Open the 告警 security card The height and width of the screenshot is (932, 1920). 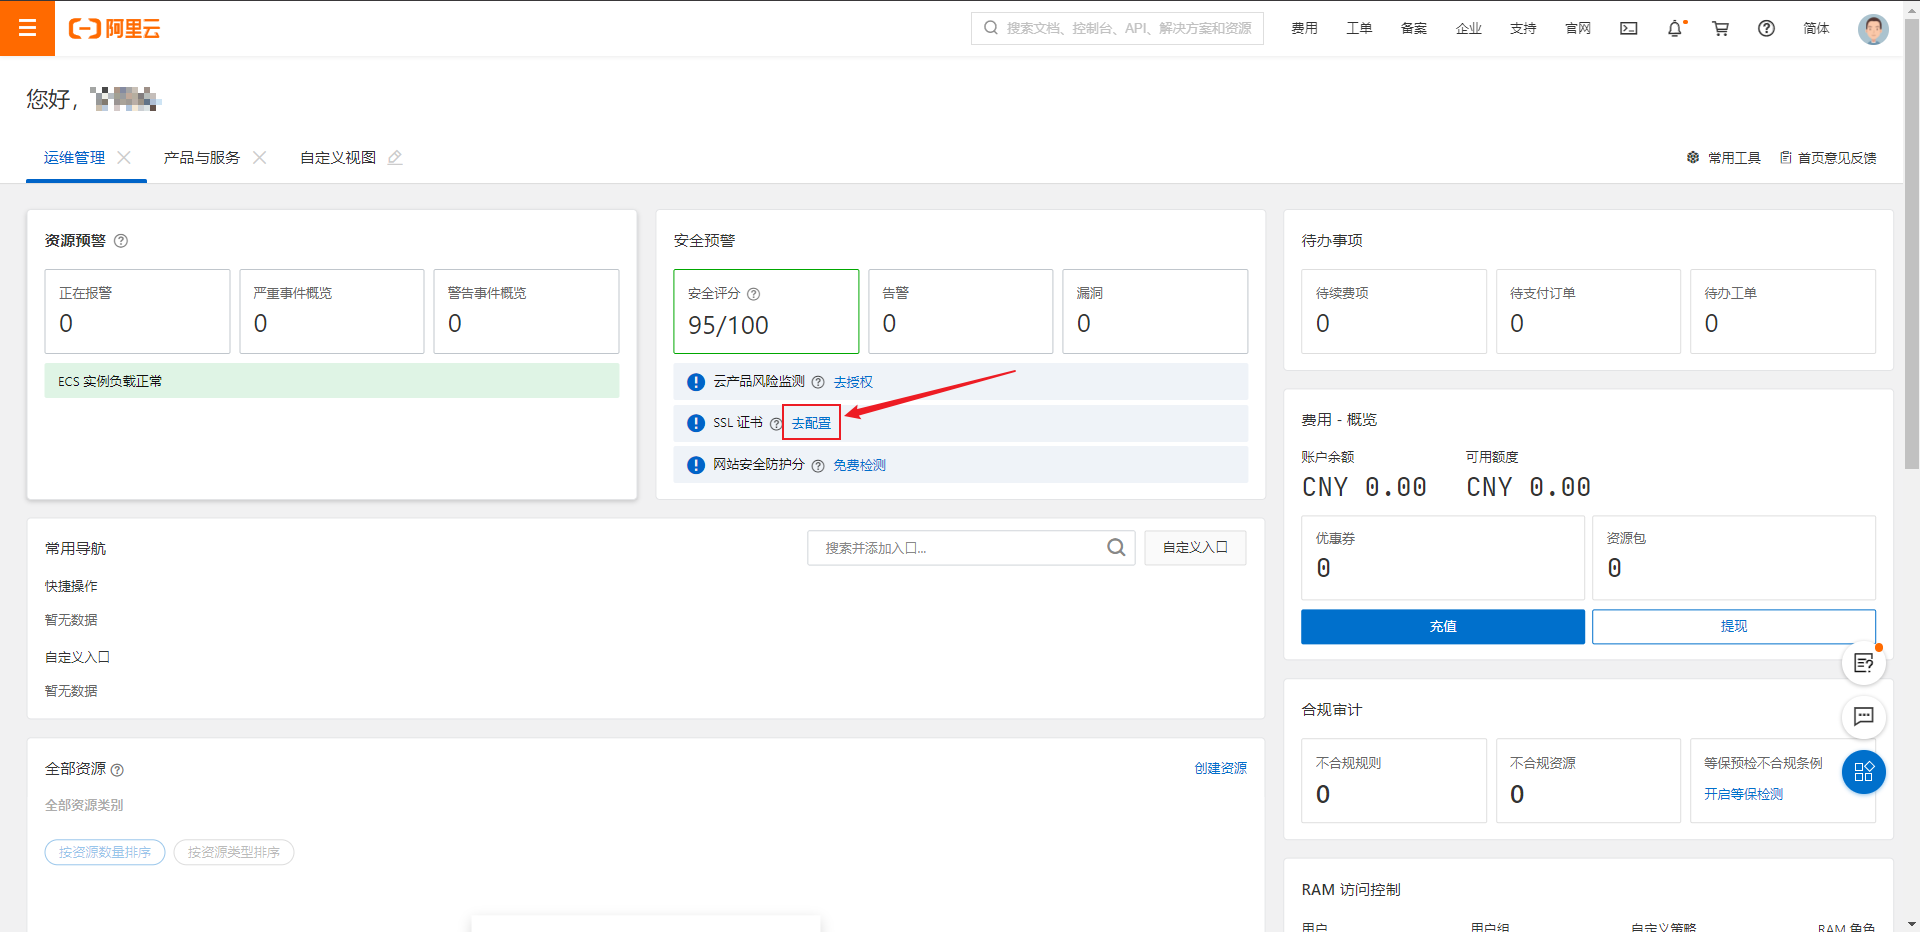tap(960, 311)
